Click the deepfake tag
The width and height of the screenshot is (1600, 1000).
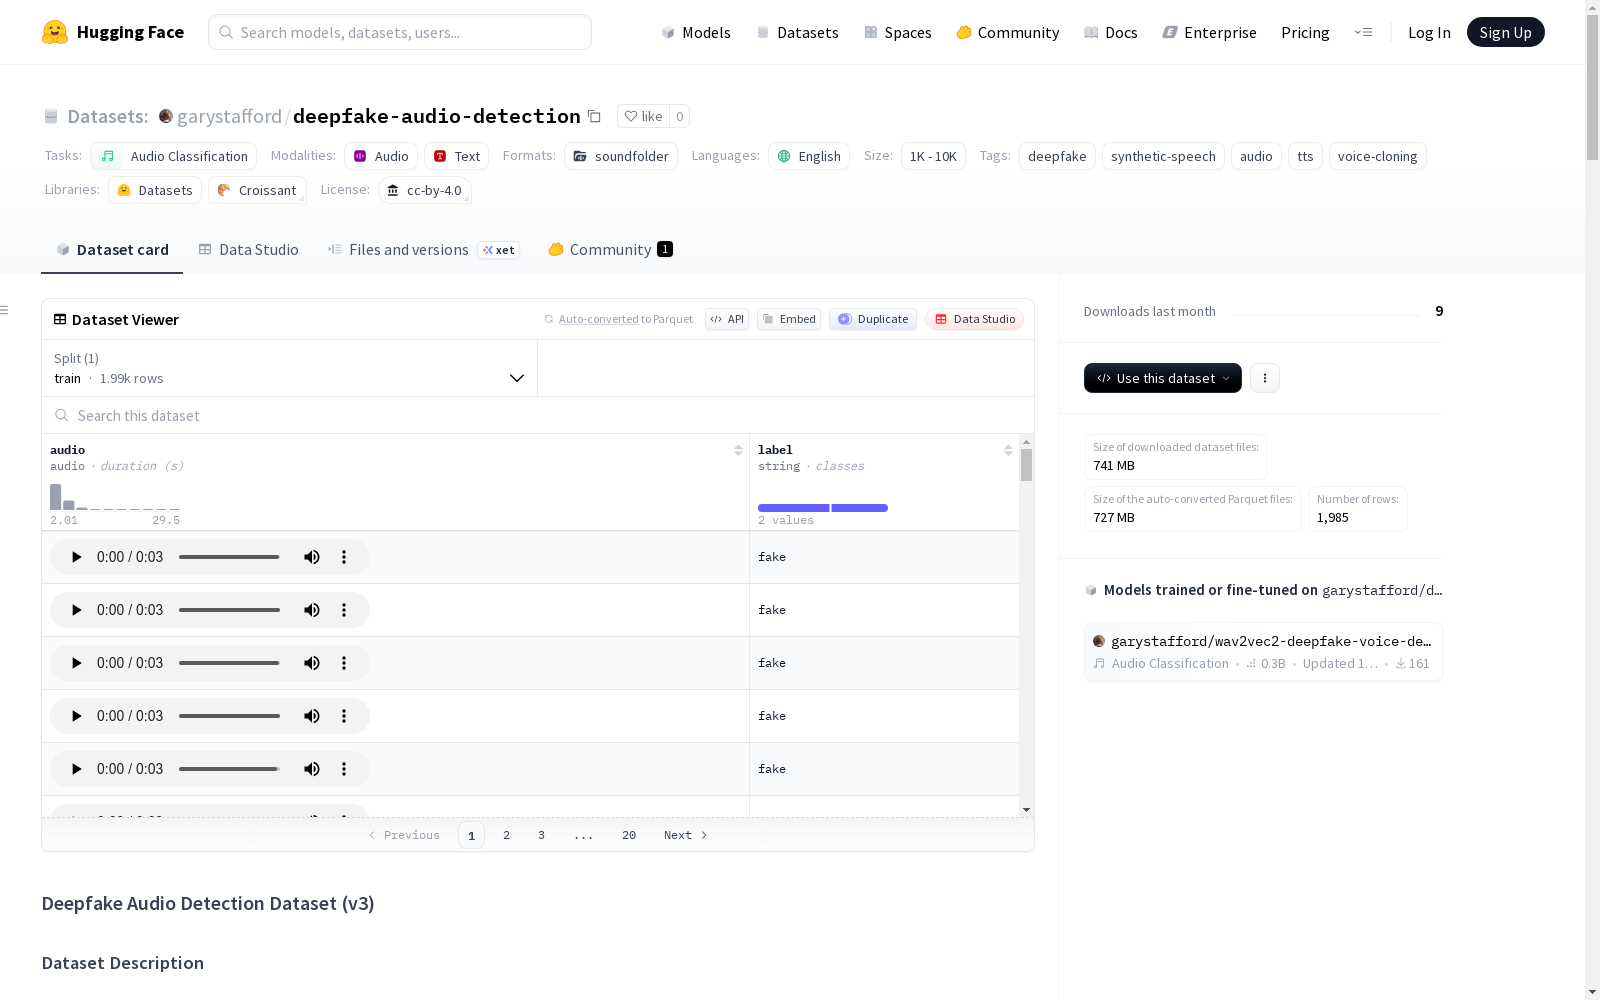pyautogui.click(x=1057, y=156)
